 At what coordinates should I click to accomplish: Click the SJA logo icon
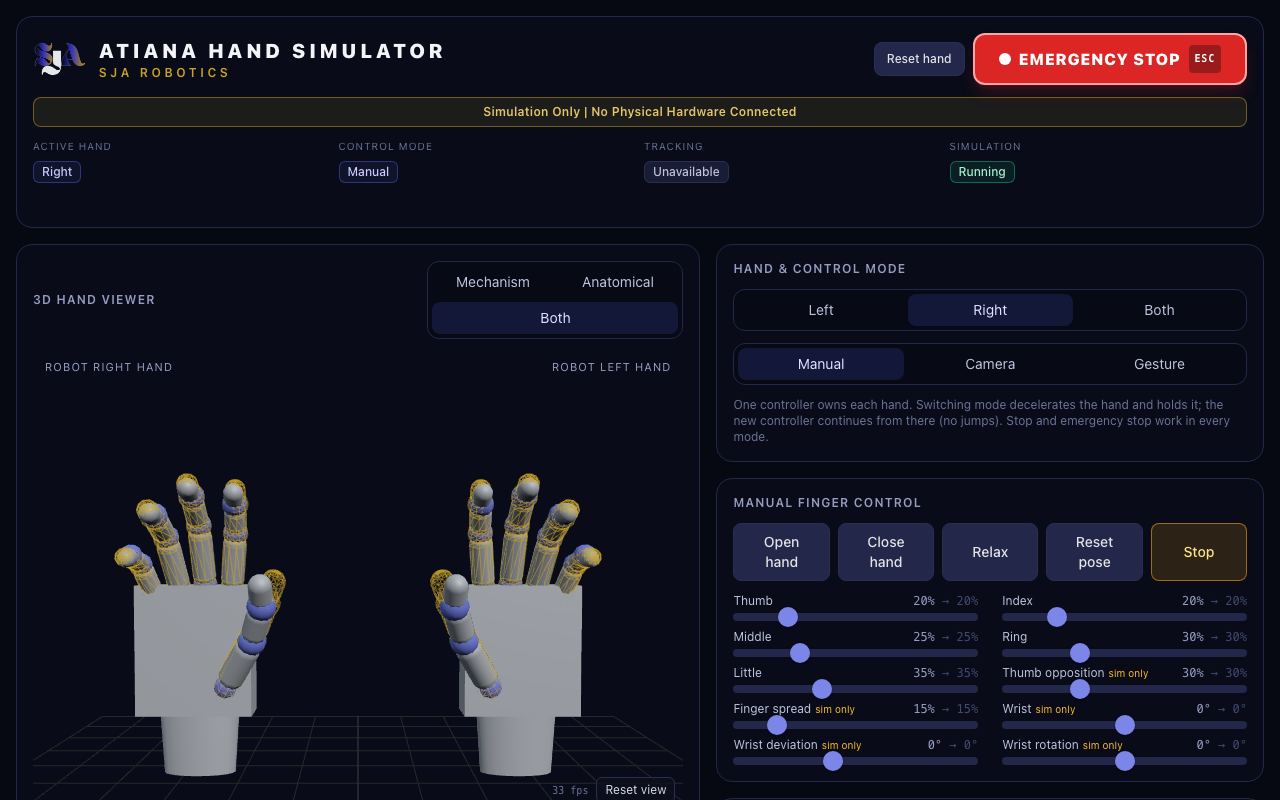pyautogui.click(x=59, y=59)
